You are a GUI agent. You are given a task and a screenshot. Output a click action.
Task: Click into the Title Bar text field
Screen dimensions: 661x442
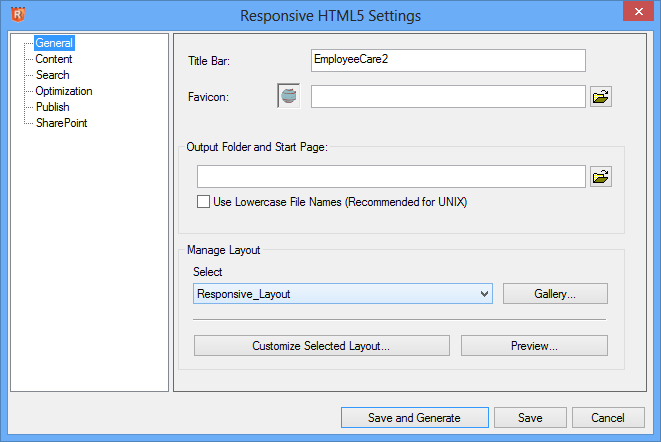(x=447, y=60)
